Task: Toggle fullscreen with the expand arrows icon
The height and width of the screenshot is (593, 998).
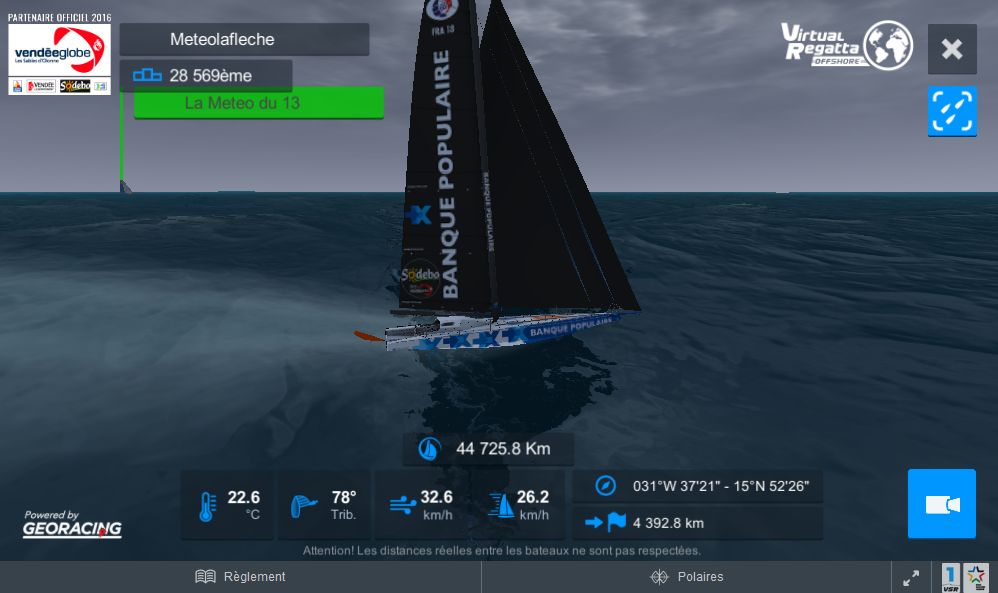Action: click(x=911, y=577)
